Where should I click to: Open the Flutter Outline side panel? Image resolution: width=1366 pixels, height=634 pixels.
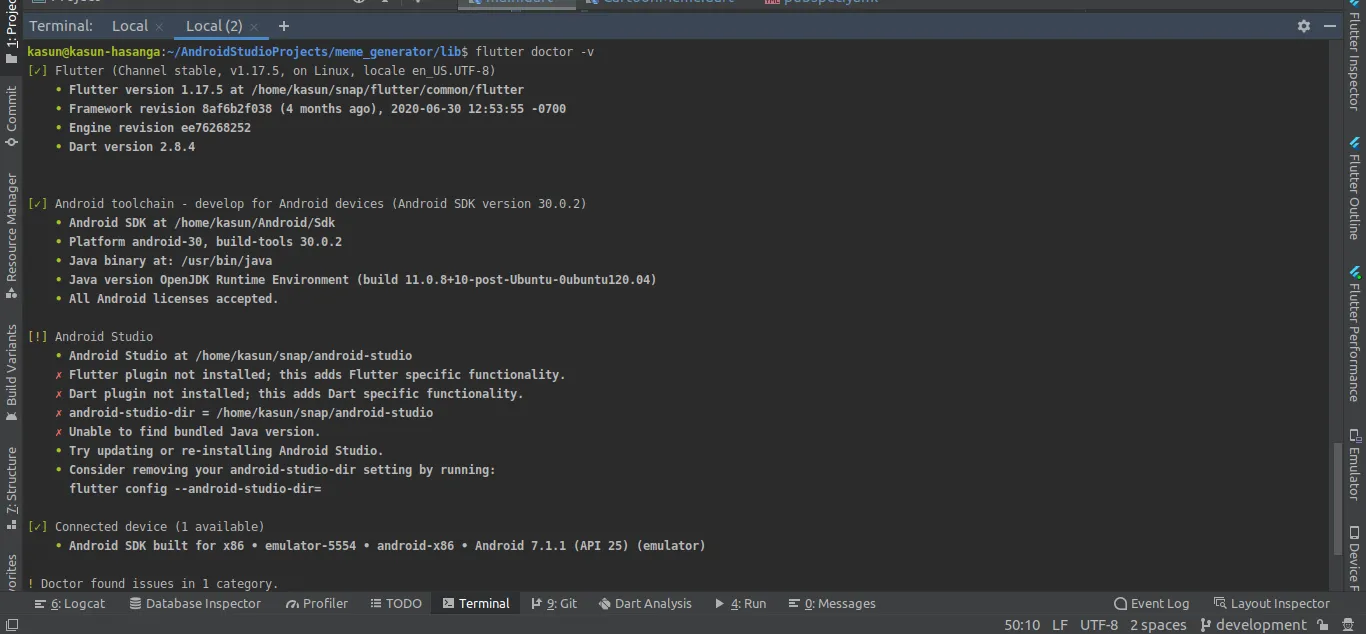1355,190
